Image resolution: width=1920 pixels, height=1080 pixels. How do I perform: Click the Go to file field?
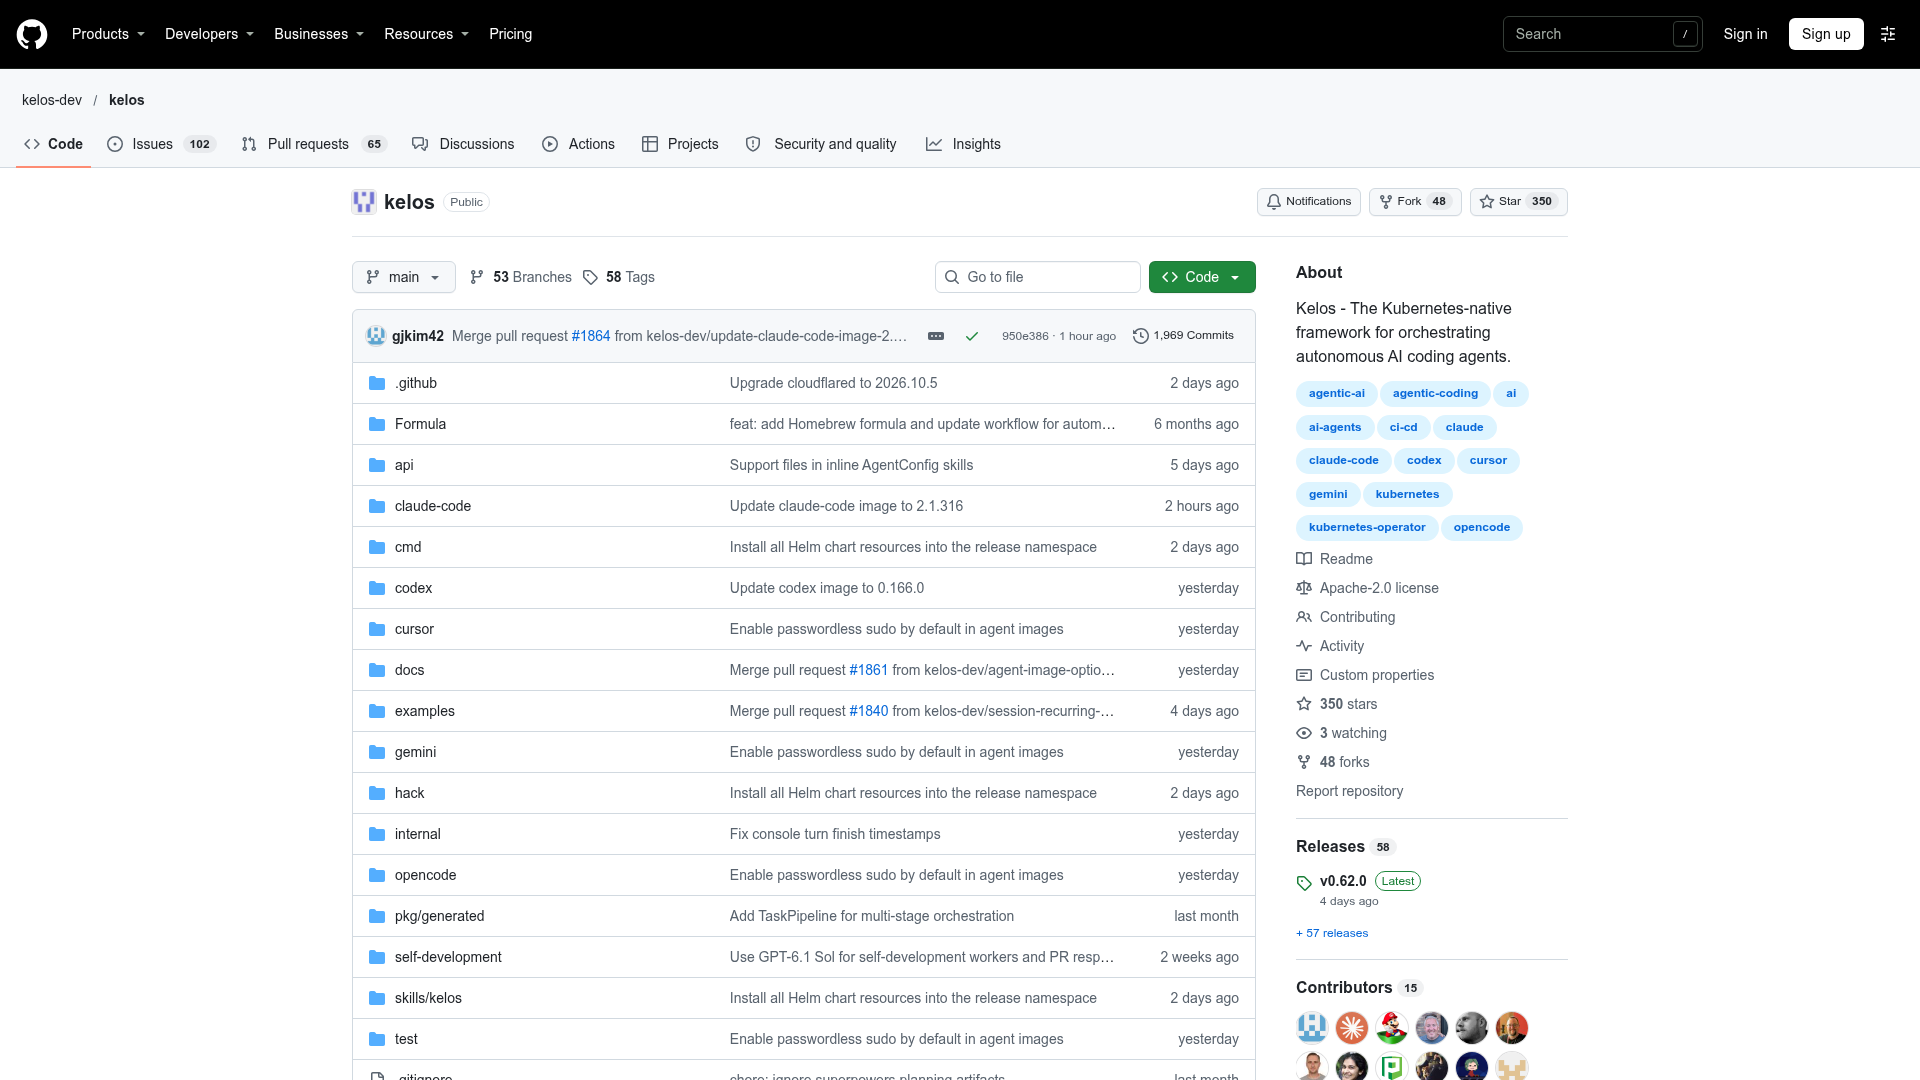pyautogui.click(x=1038, y=277)
